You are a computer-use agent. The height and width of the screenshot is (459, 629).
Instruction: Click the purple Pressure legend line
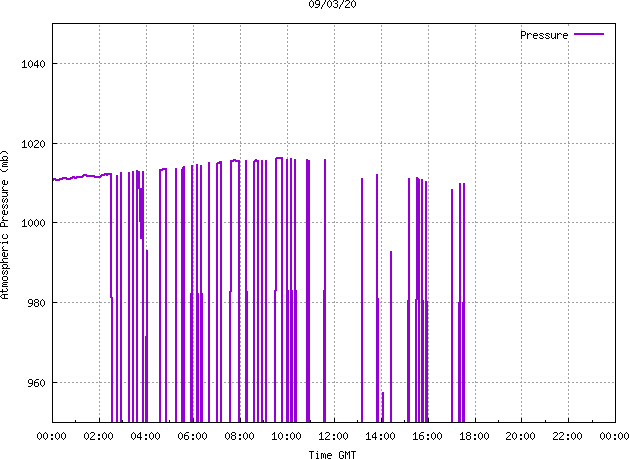pos(589,35)
